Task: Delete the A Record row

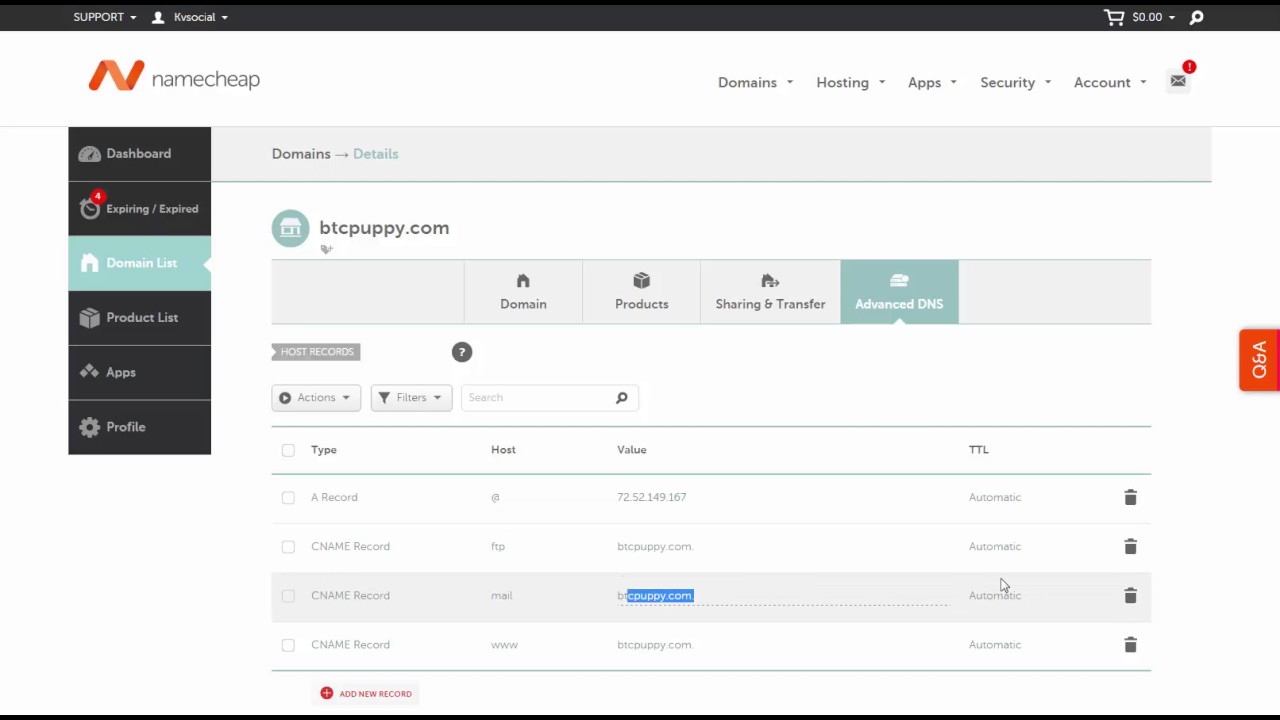Action: click(1130, 497)
